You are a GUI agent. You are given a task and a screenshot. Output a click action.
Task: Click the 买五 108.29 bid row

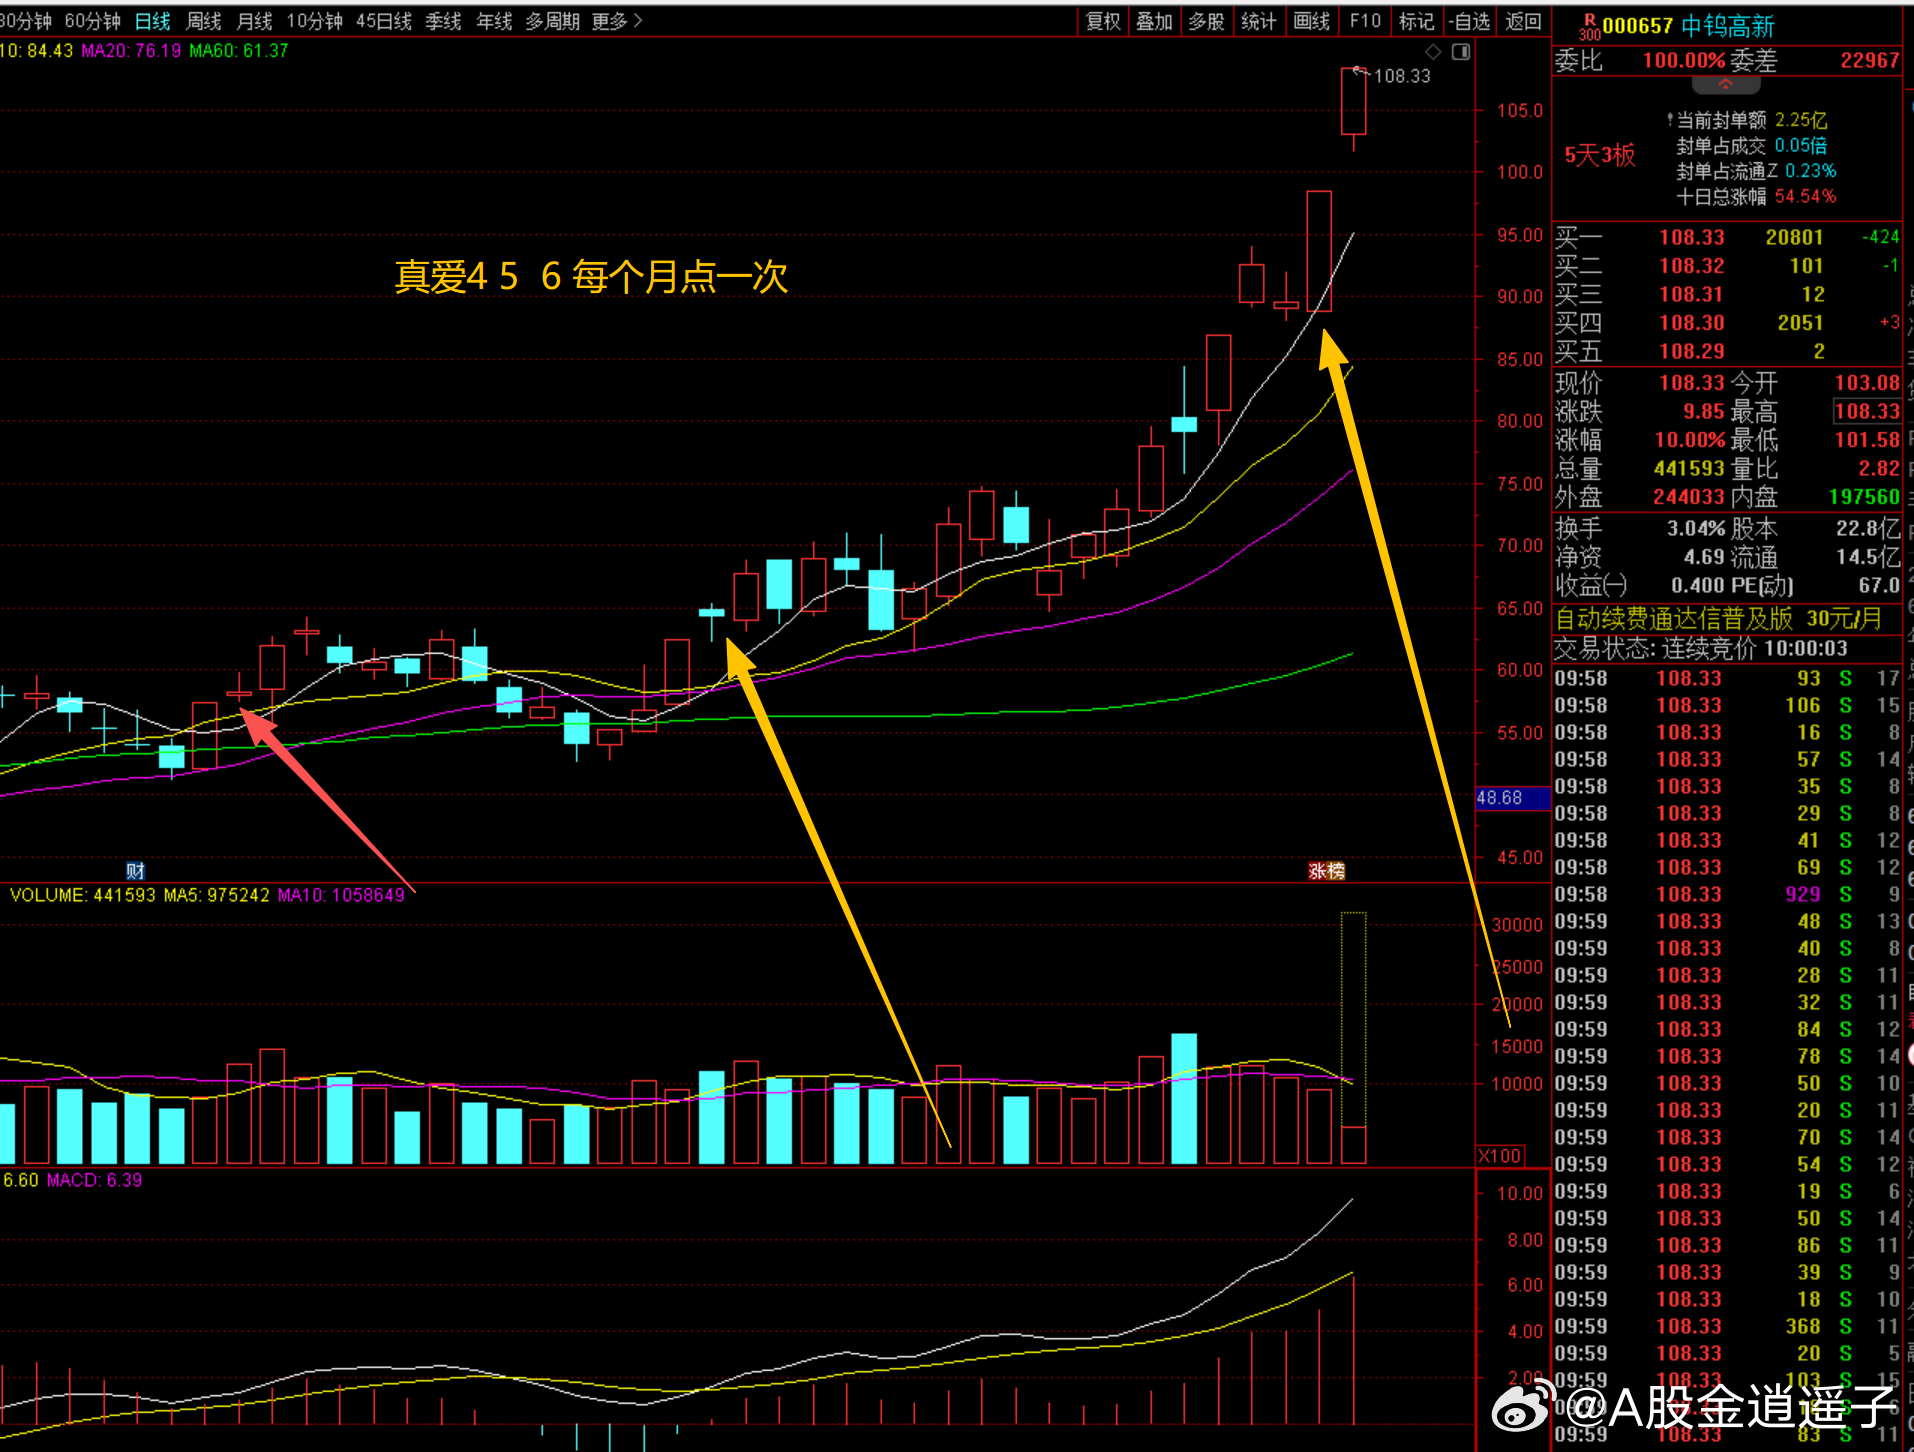pyautogui.click(x=1727, y=351)
